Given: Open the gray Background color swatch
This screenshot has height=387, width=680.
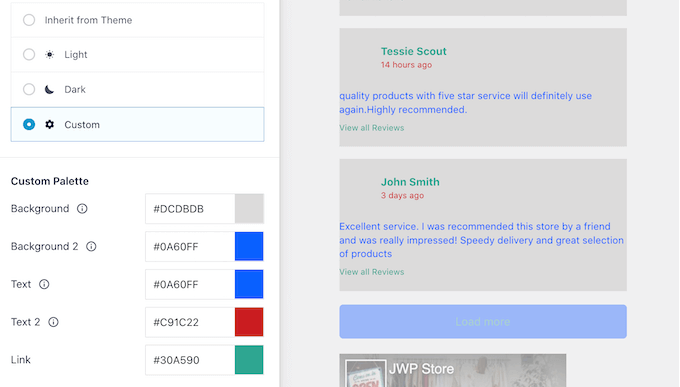Looking at the screenshot, I should [x=249, y=209].
